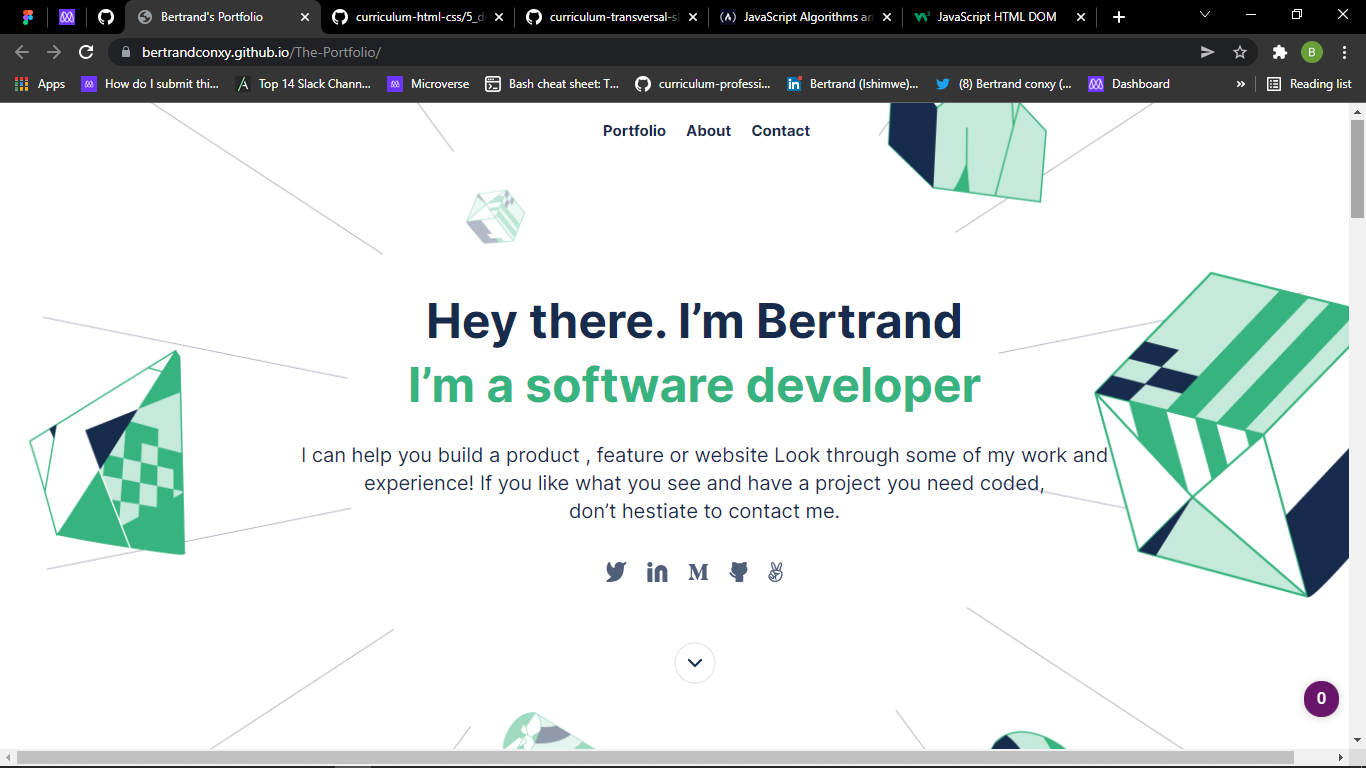Image resolution: width=1366 pixels, height=768 pixels.
Task: Open the tab search dropdown arrow
Action: (x=1205, y=15)
